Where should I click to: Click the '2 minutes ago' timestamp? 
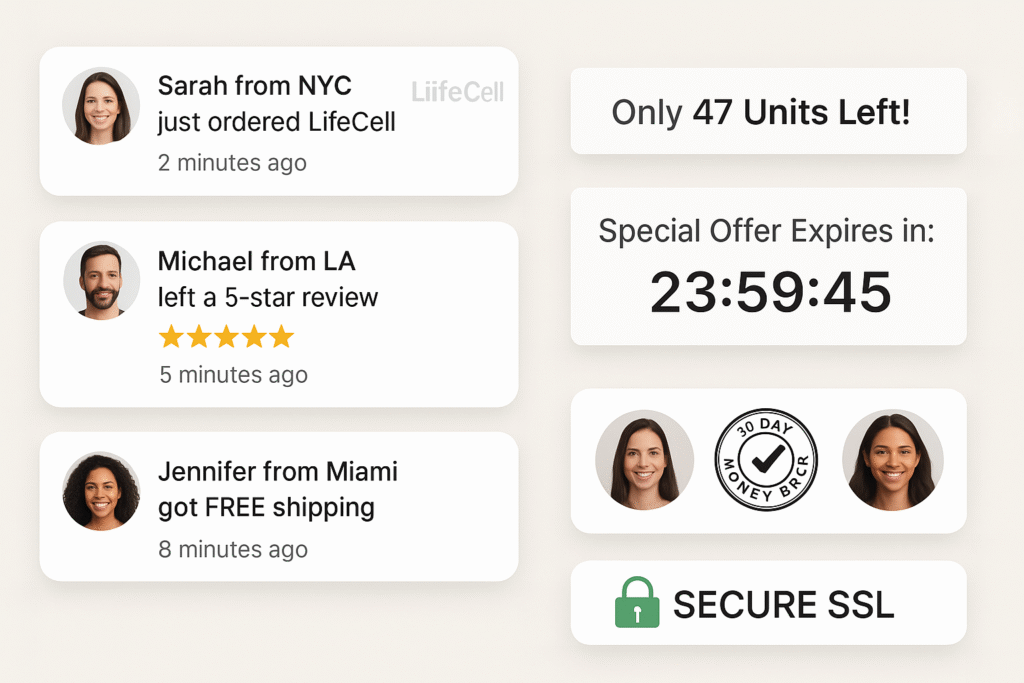(x=232, y=163)
